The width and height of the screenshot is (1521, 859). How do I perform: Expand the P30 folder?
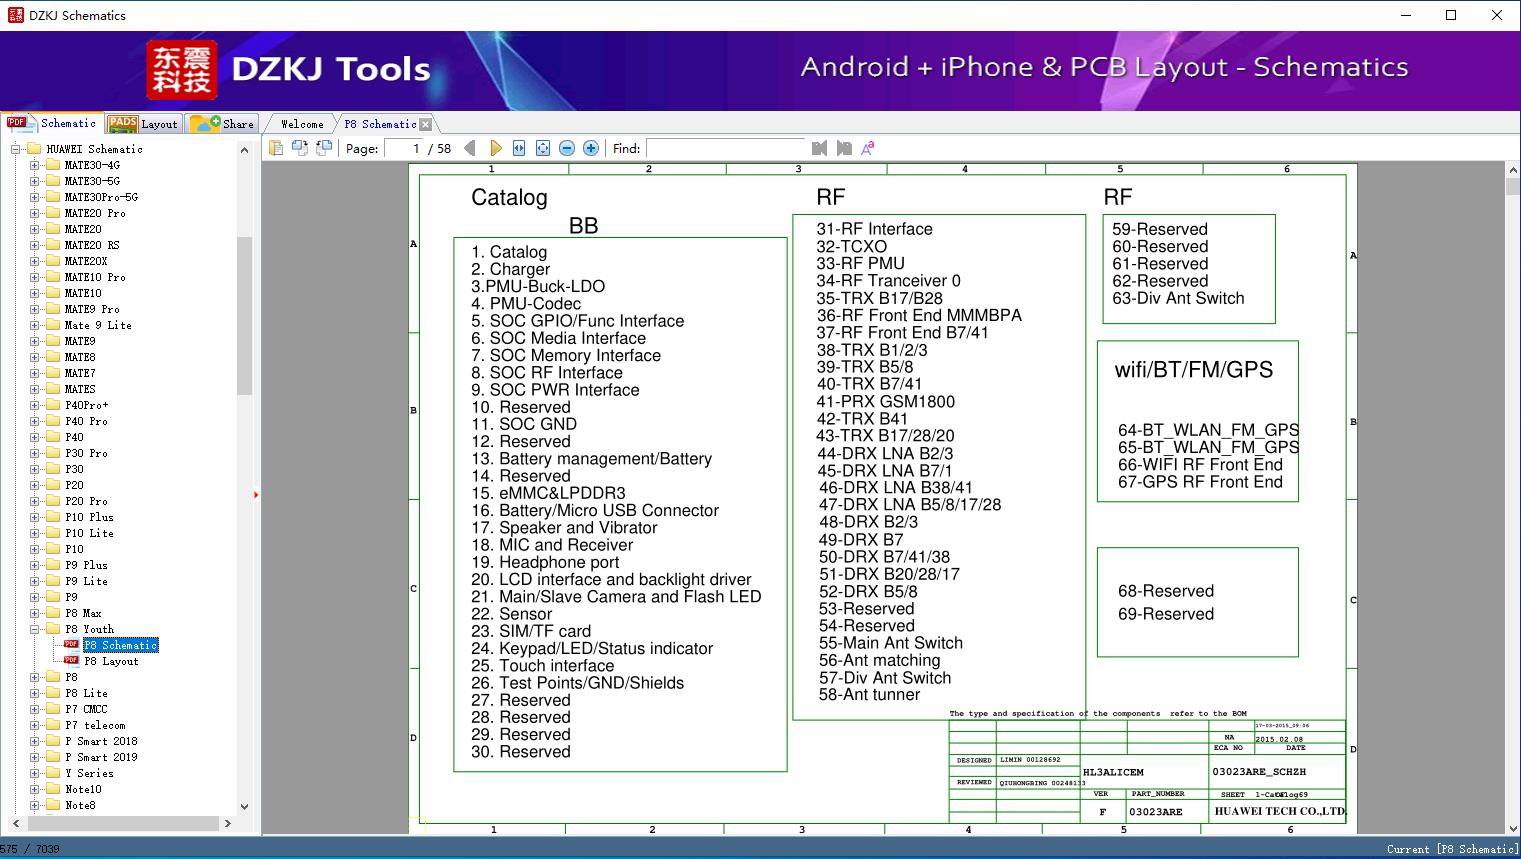[x=34, y=469]
